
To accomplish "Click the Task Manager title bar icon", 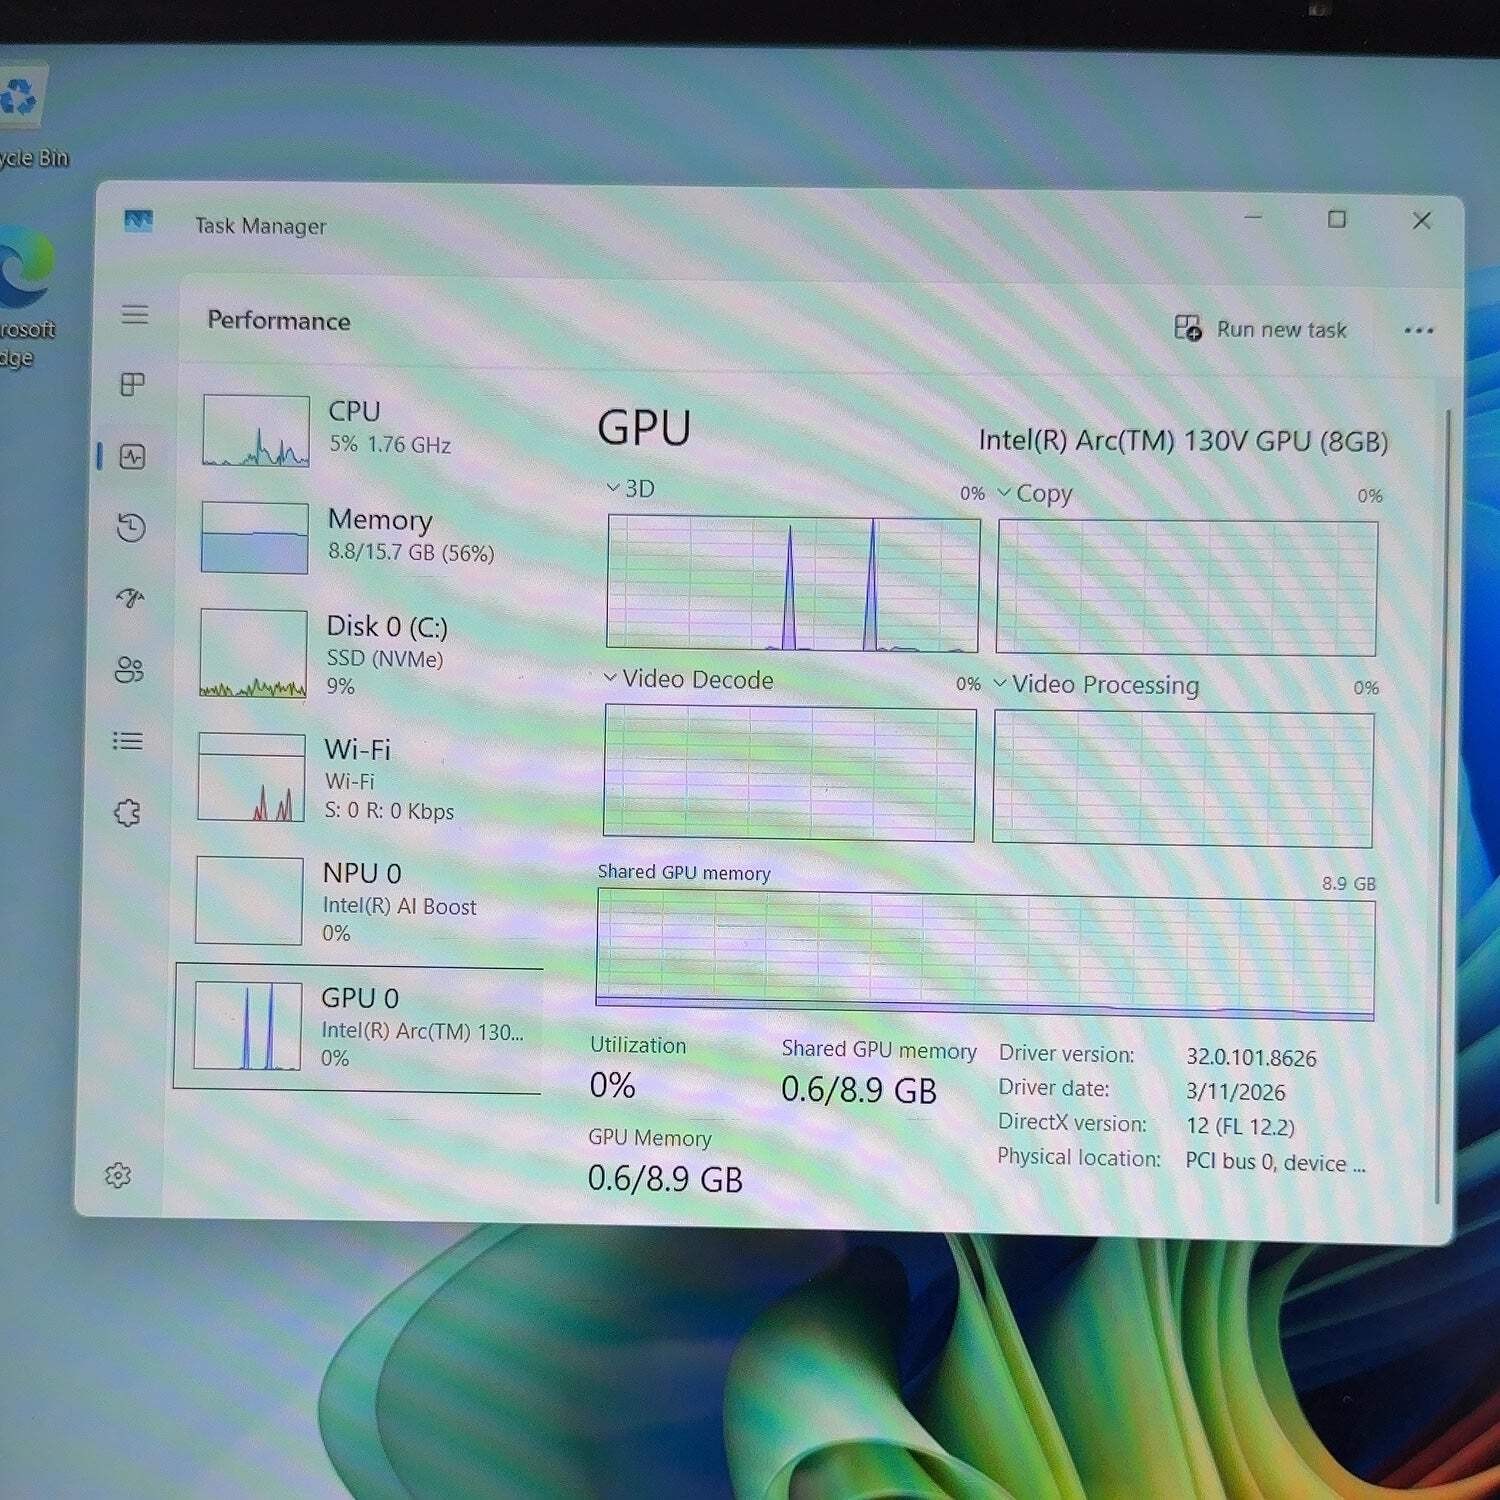I will 138,220.
